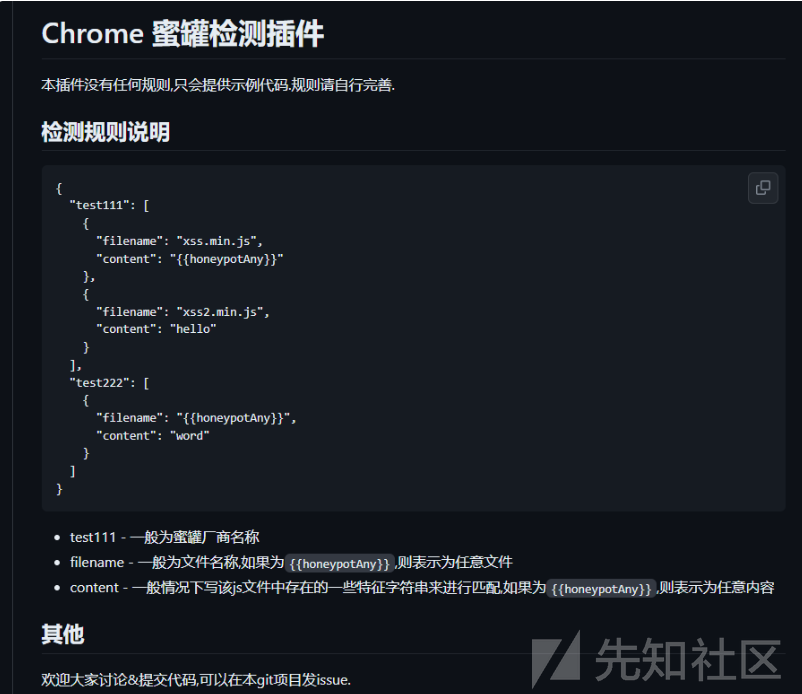
Task: Click the "test222": [ code line
Action: (x=109, y=383)
